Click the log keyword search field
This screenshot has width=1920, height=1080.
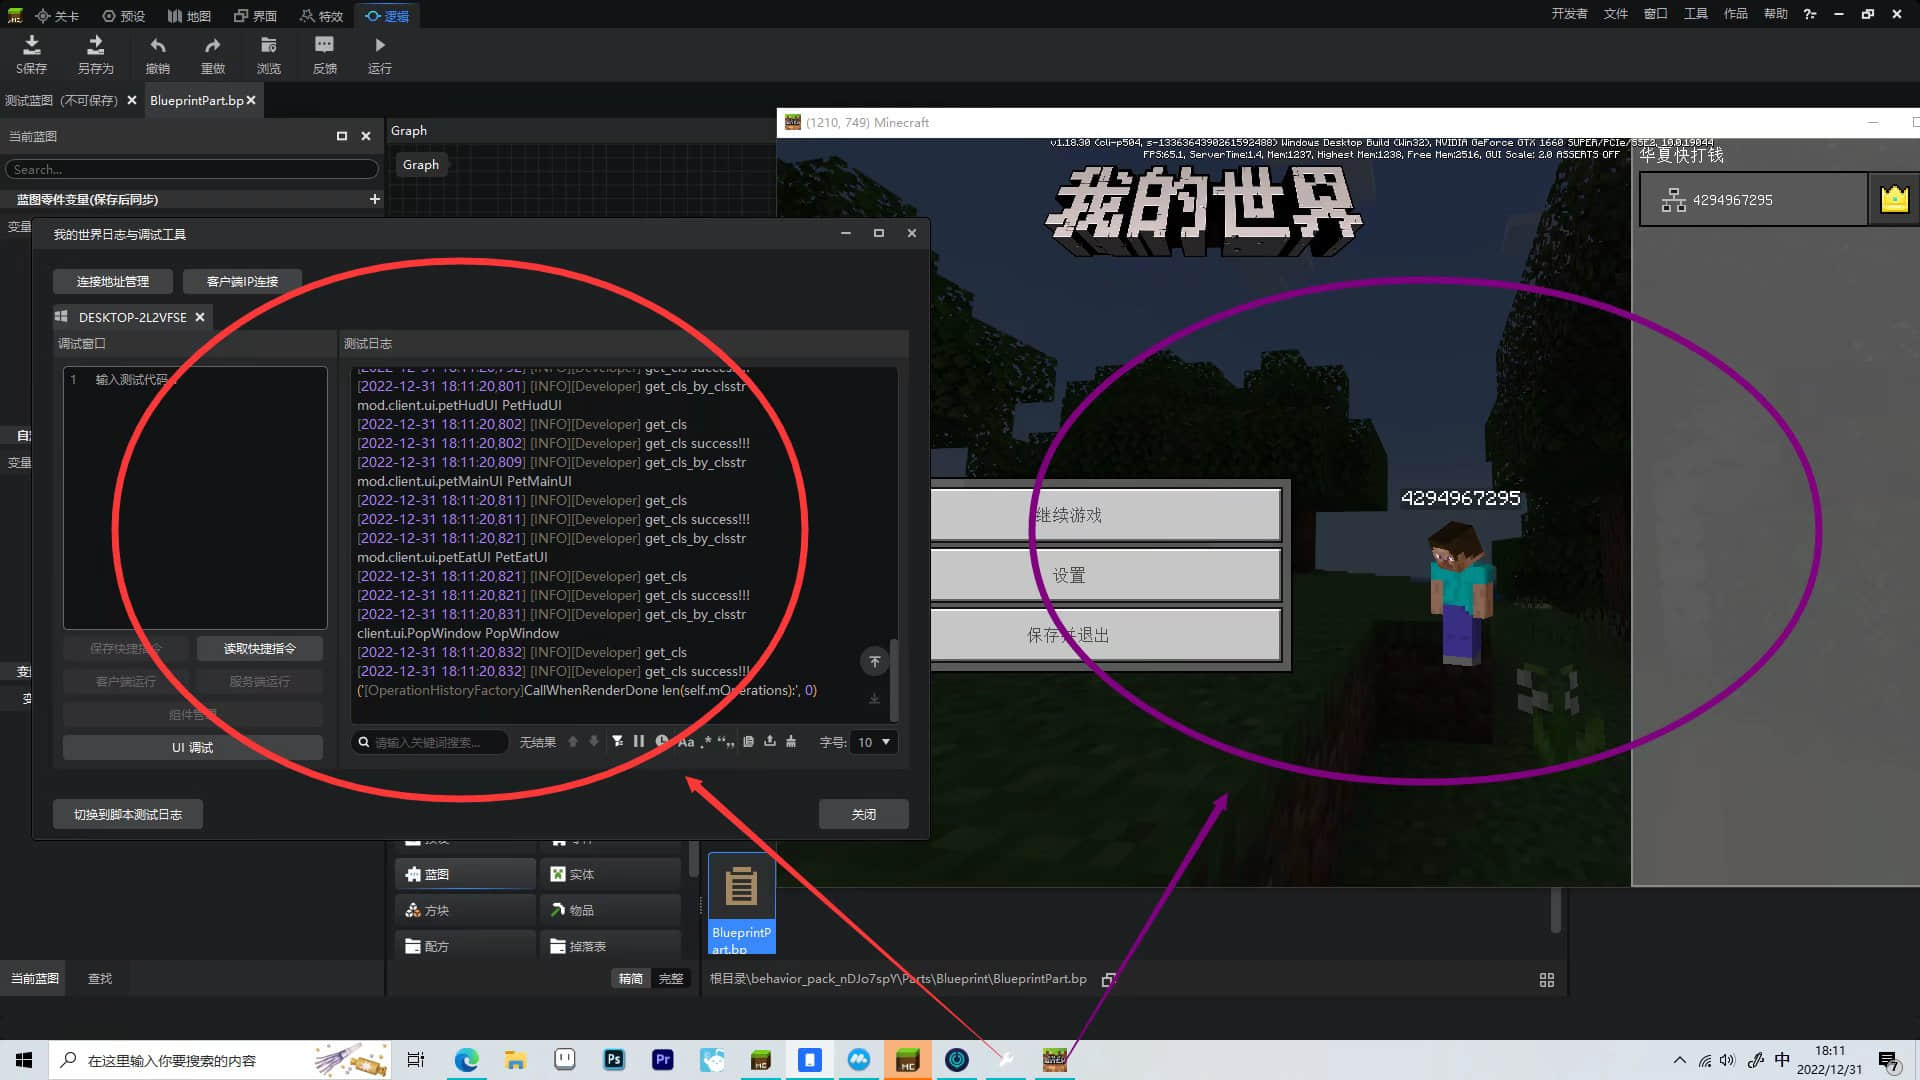tap(430, 742)
